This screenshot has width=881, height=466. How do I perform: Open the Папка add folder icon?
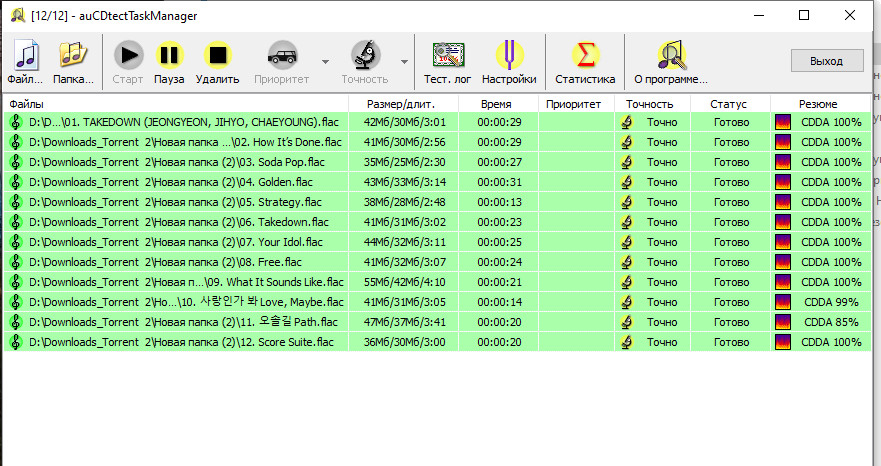pos(72,55)
